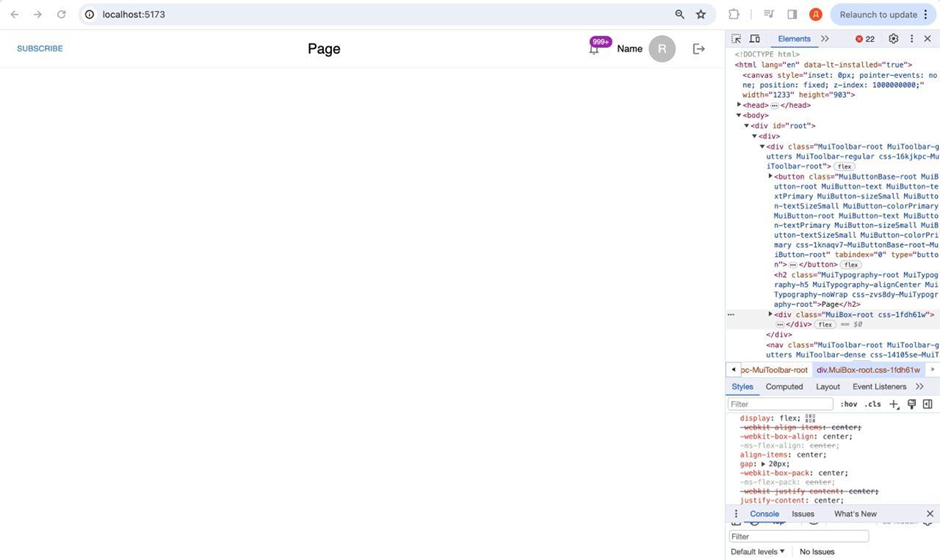This screenshot has width=940, height=560.
Task: Toggle the device toolbar in DevTools
Action: pos(755,39)
